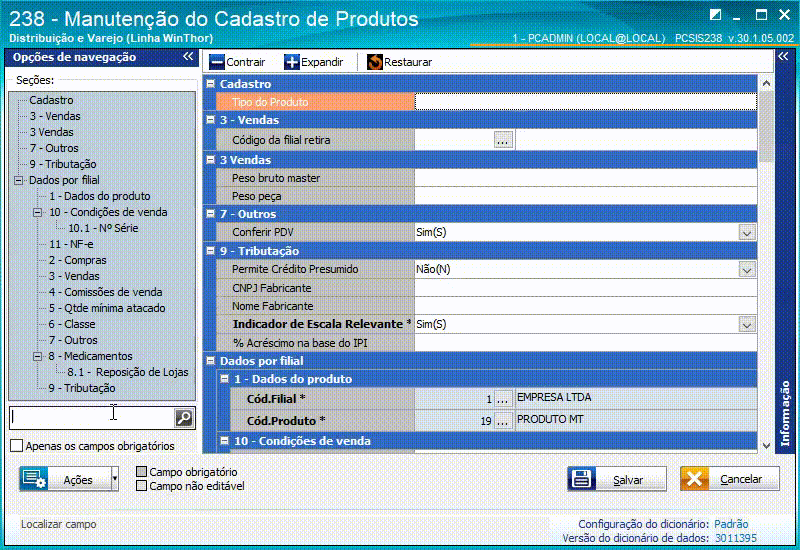This screenshot has width=800, height=550.
Task: Toggle the Campo obrigatório legend box
Action: [142, 471]
